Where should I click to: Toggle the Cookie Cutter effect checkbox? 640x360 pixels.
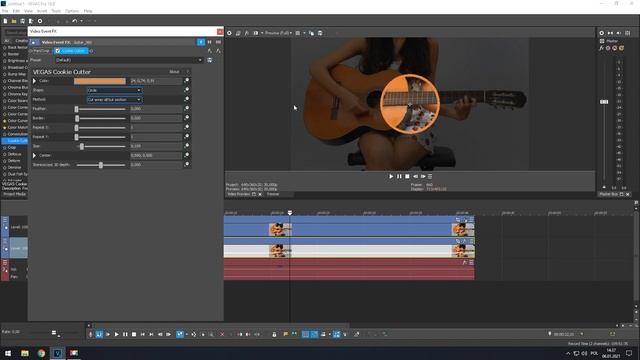tap(58, 51)
